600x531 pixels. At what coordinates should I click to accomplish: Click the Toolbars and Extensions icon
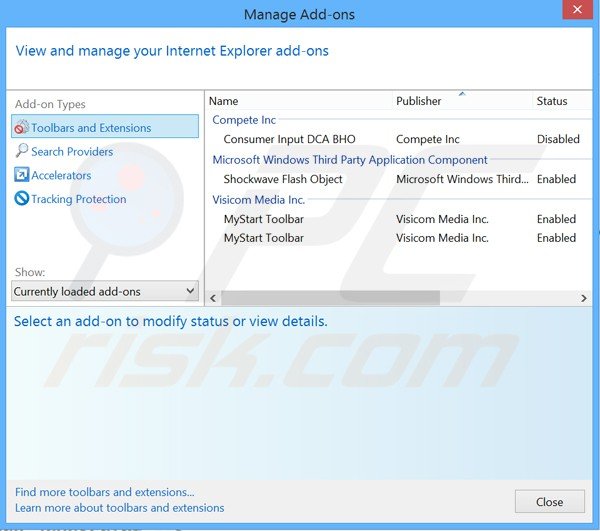tap(21, 127)
